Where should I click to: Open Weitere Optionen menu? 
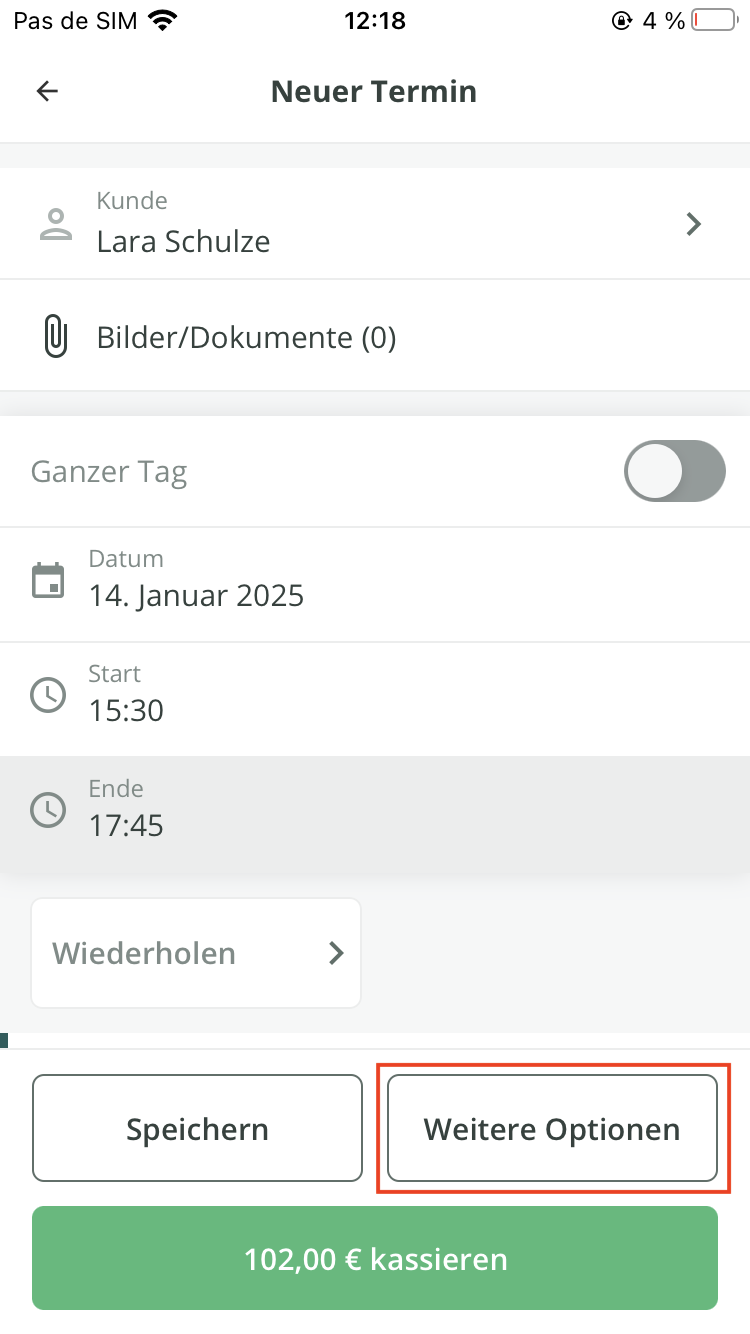coord(552,1129)
